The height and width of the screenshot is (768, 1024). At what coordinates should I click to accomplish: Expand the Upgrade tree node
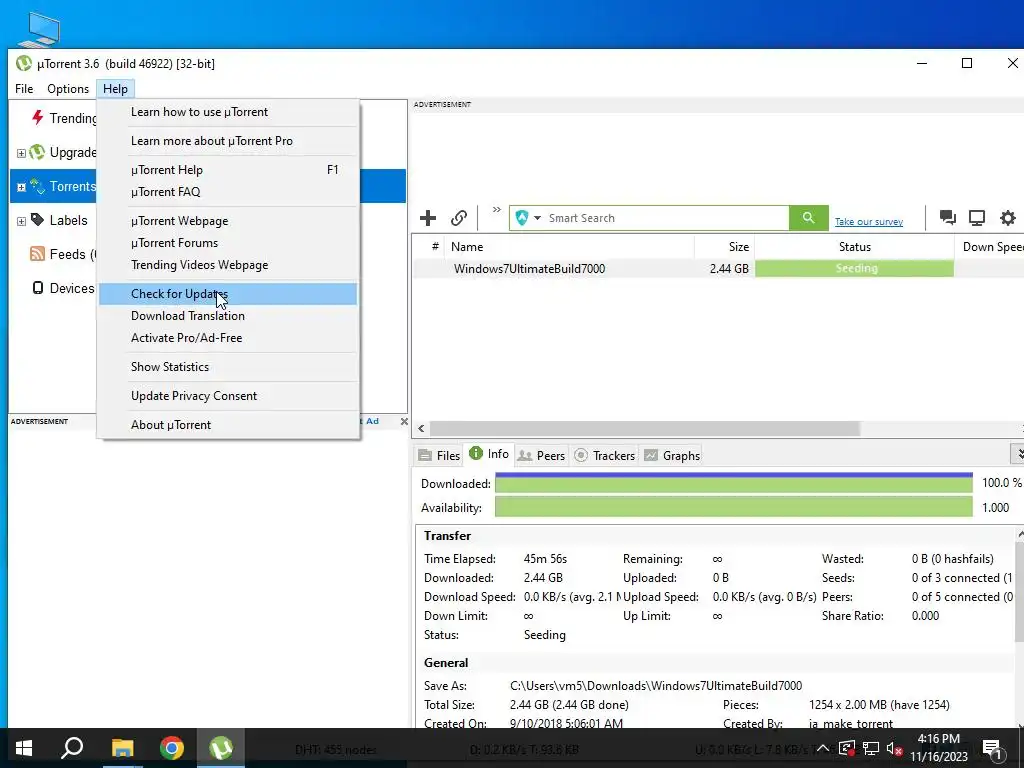pos(21,153)
